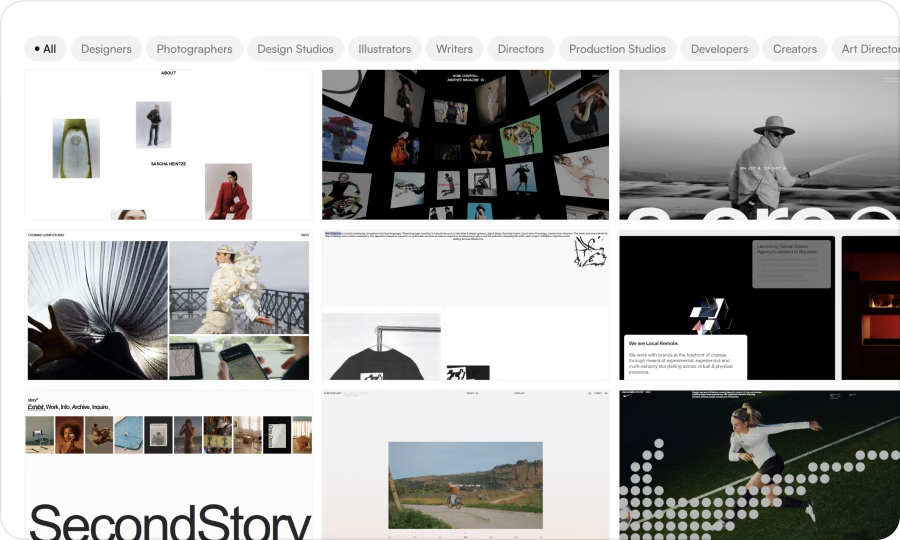The height and width of the screenshot is (540, 900).
Task: Open the Sascha Heintze site thumbnail
Action: click(168, 145)
